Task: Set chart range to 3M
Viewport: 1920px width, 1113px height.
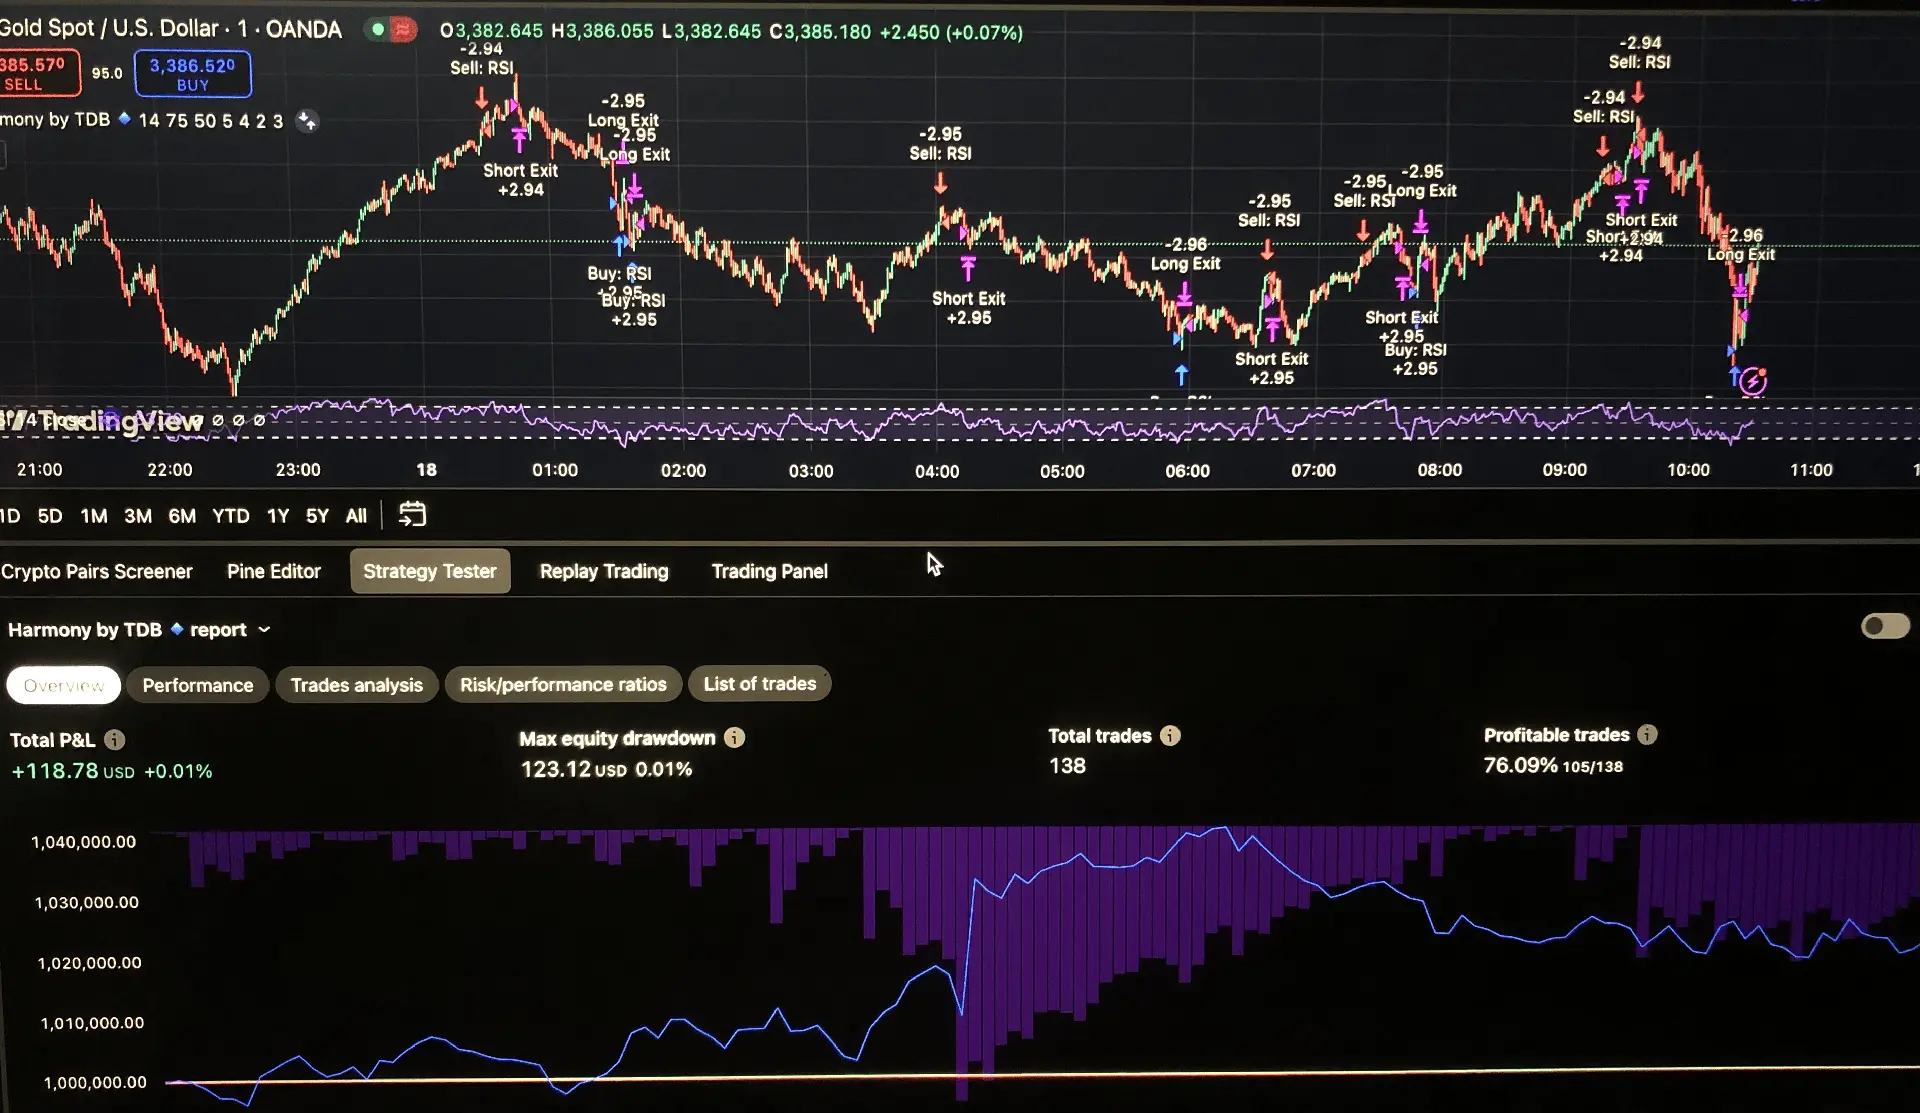Action: coord(138,516)
